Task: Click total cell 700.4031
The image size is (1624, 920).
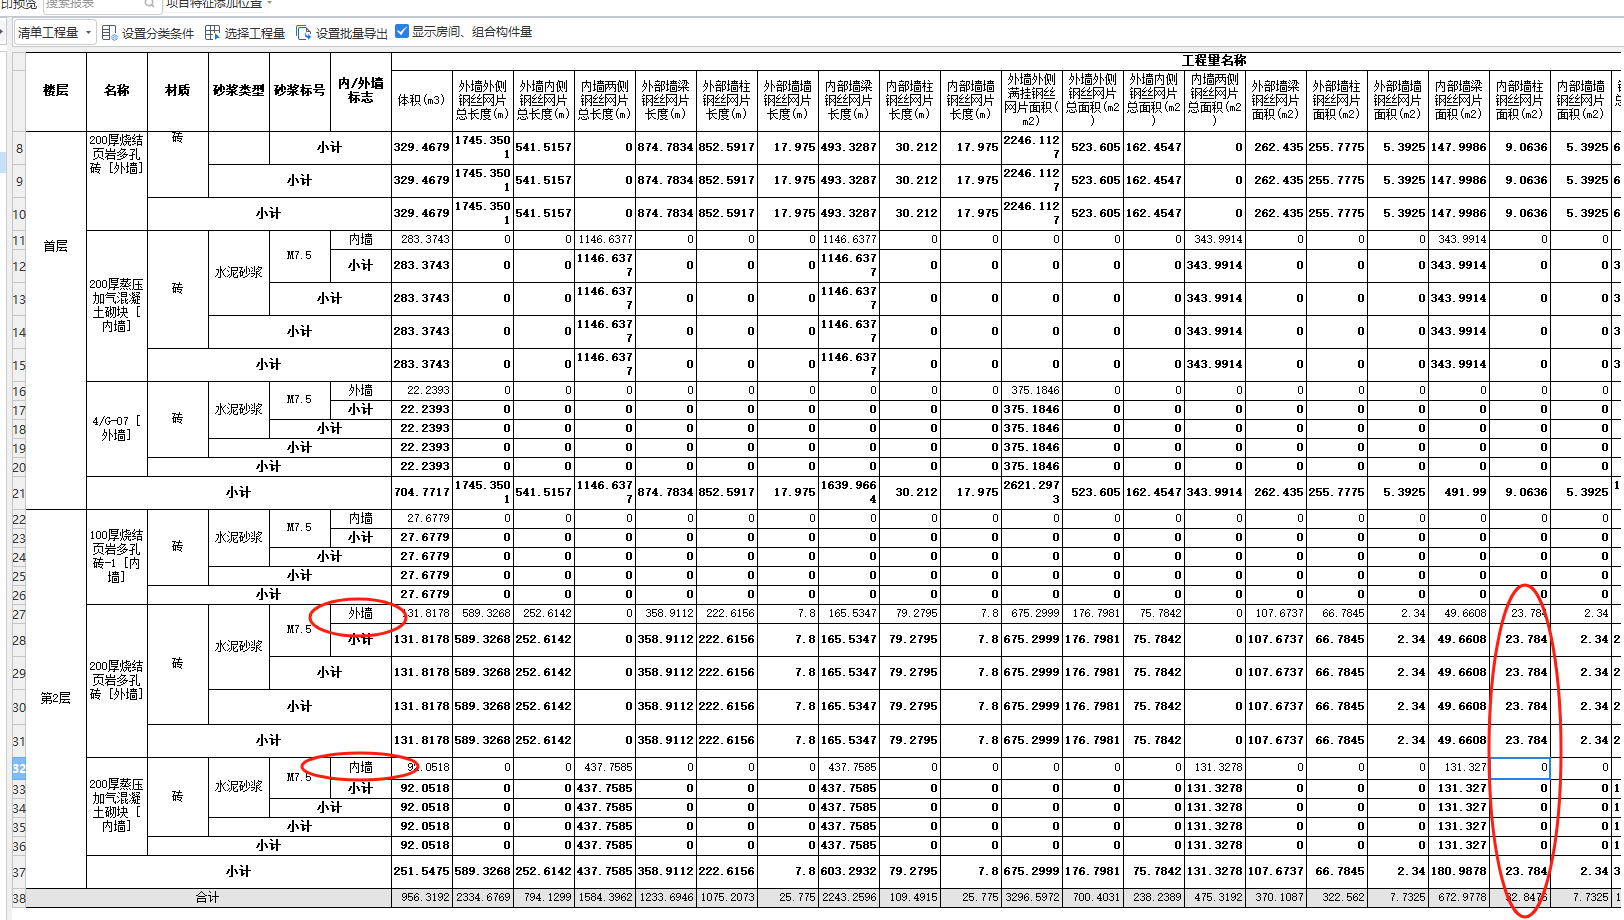Action: (1093, 898)
